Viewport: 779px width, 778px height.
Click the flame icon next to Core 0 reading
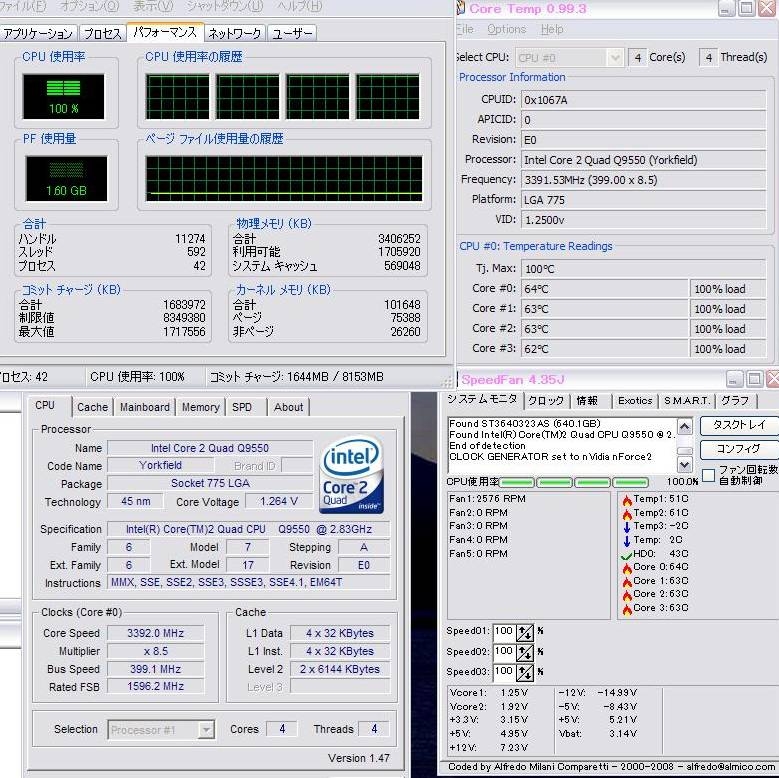(x=627, y=568)
